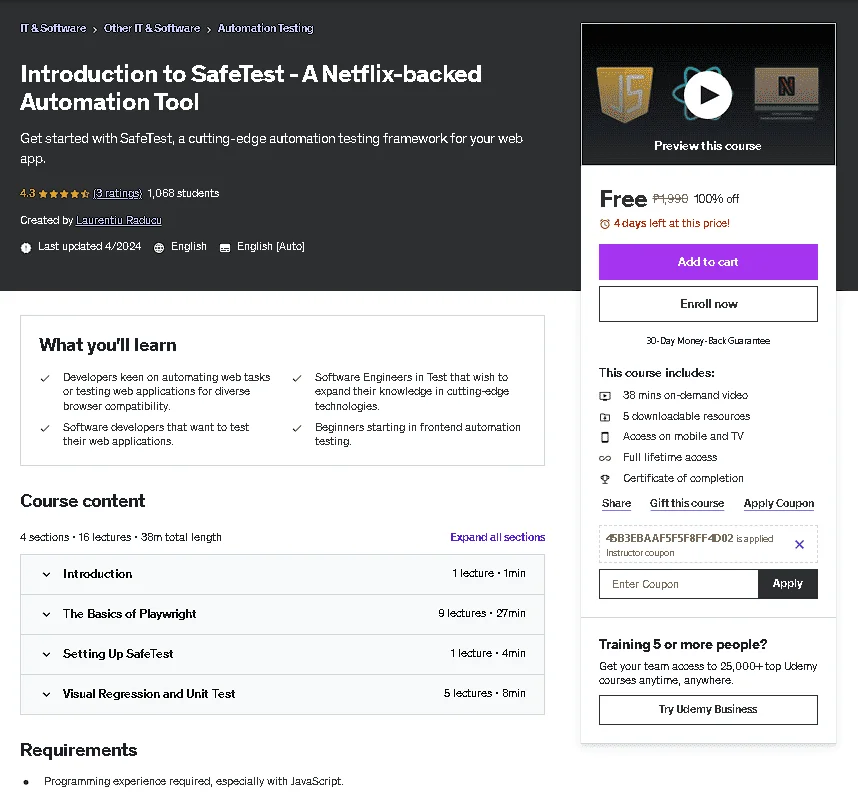Click 'Certificate of completion' text
858x804 pixels.
(683, 478)
